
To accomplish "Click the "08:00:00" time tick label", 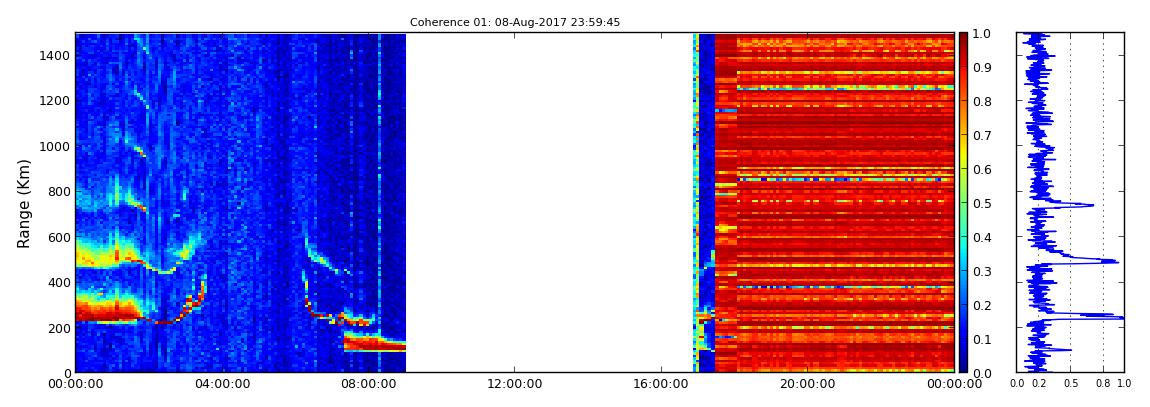I will (368, 384).
